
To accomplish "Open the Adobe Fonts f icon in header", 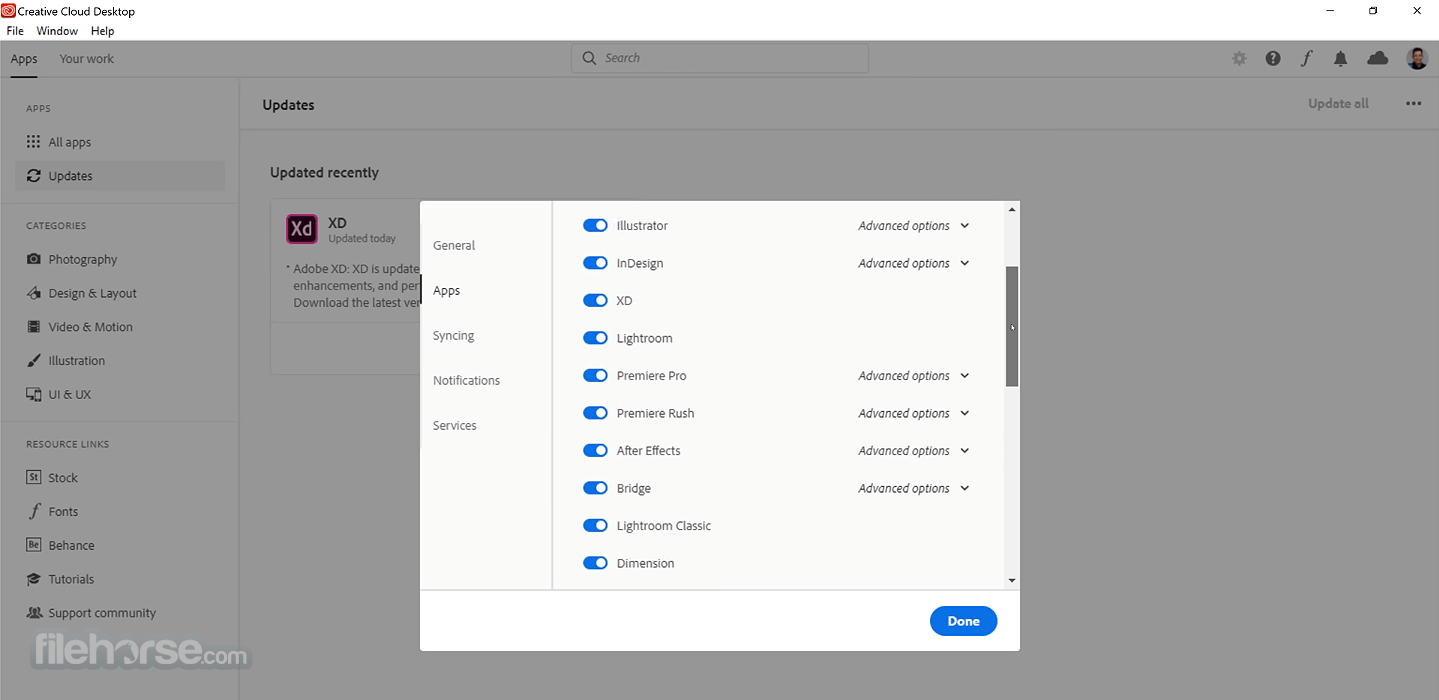I will tap(1306, 58).
